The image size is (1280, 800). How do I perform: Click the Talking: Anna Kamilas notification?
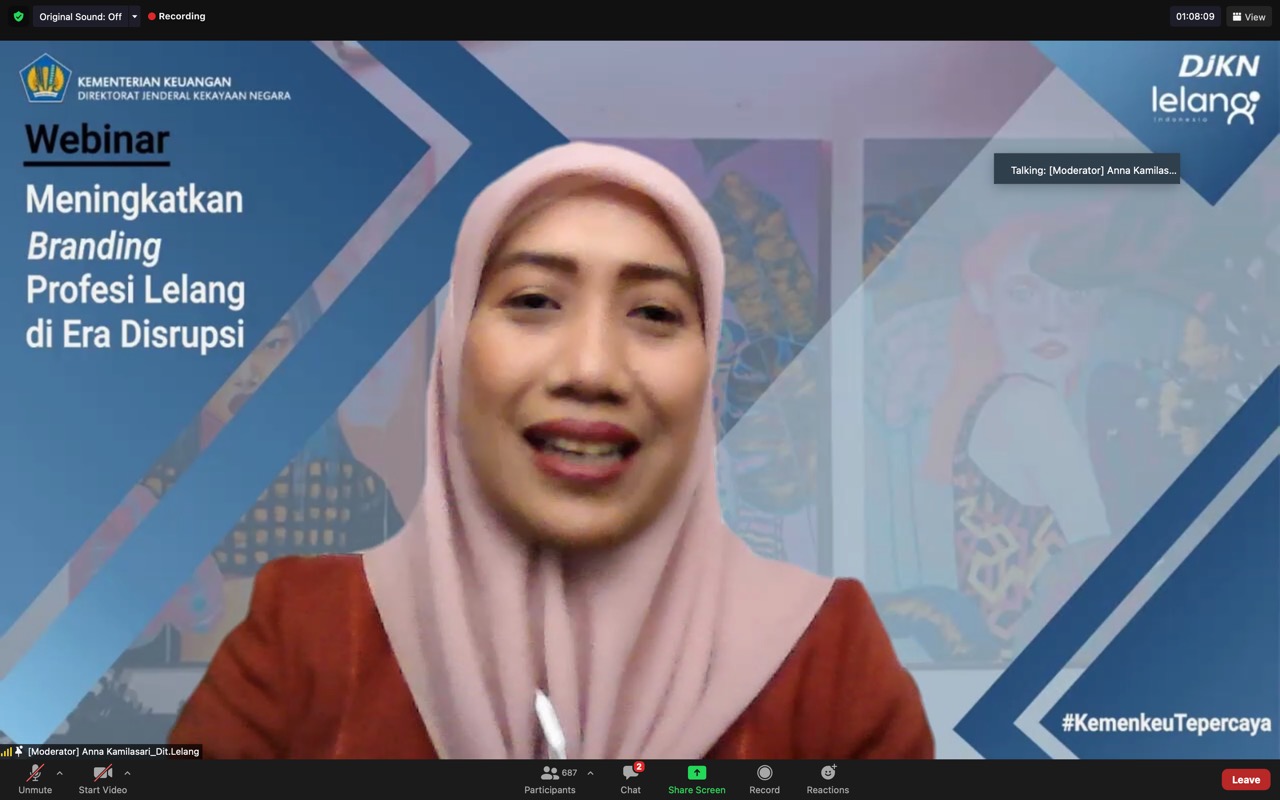point(1087,170)
